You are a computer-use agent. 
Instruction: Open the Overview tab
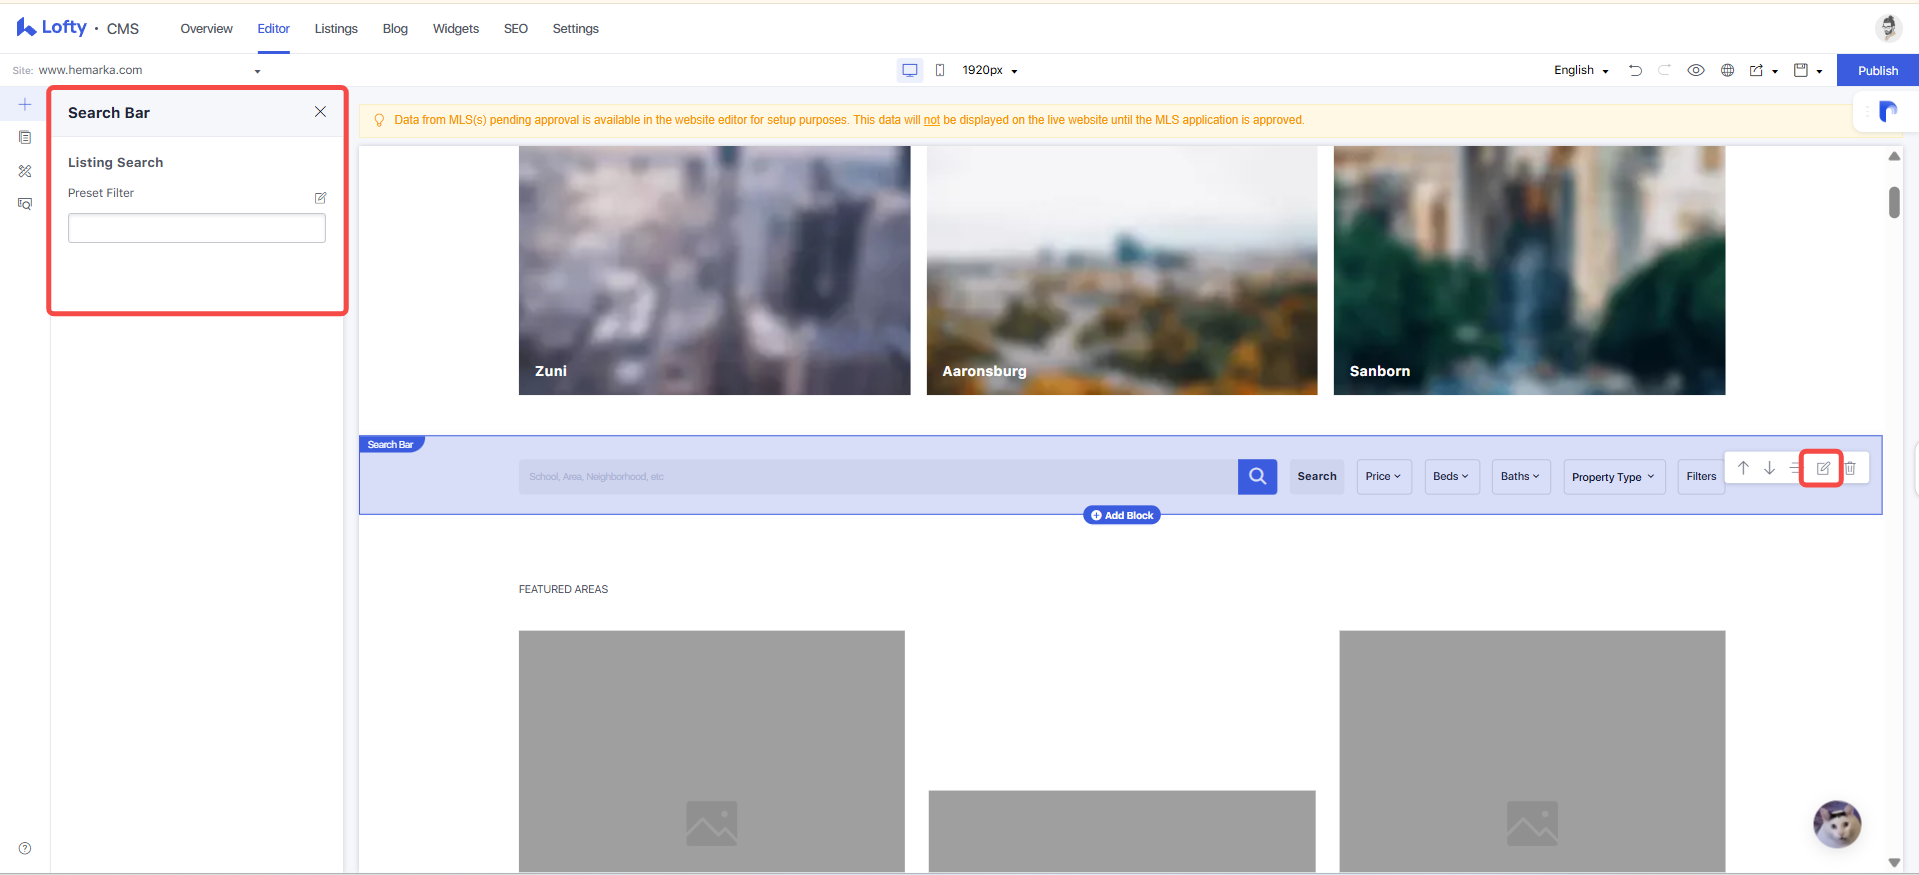coord(206,29)
